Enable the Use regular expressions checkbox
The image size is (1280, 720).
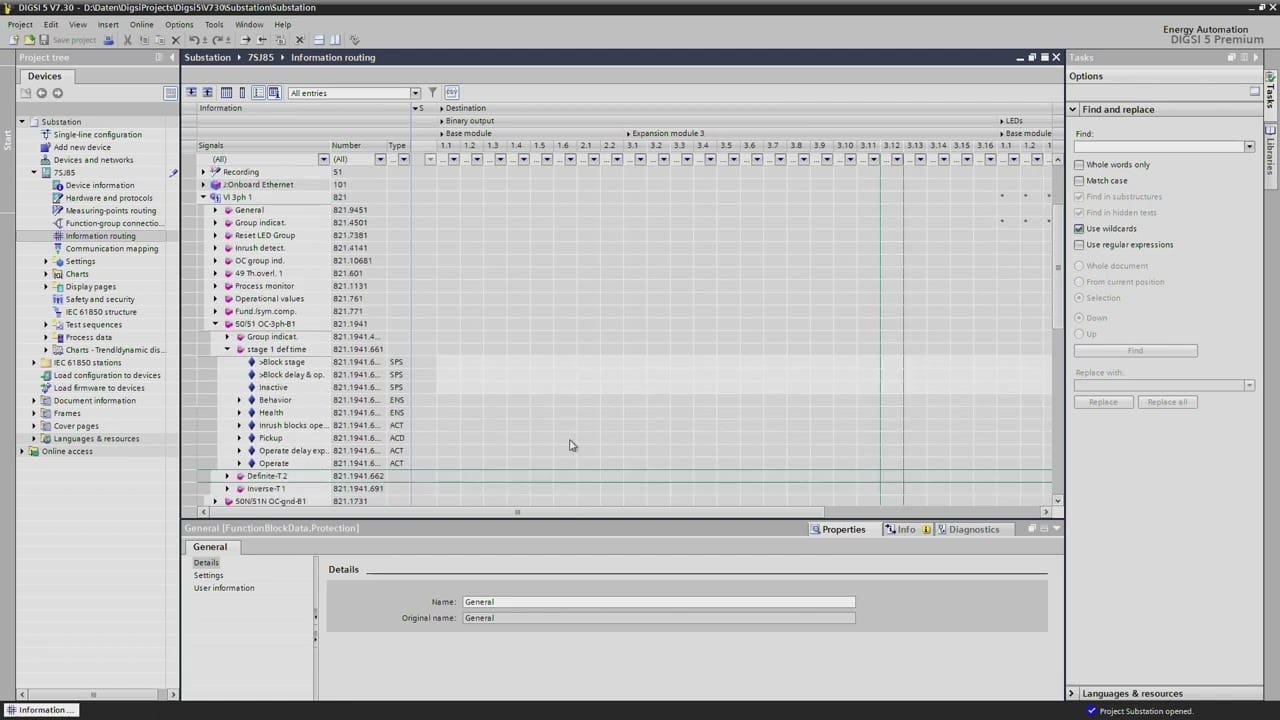1079,245
